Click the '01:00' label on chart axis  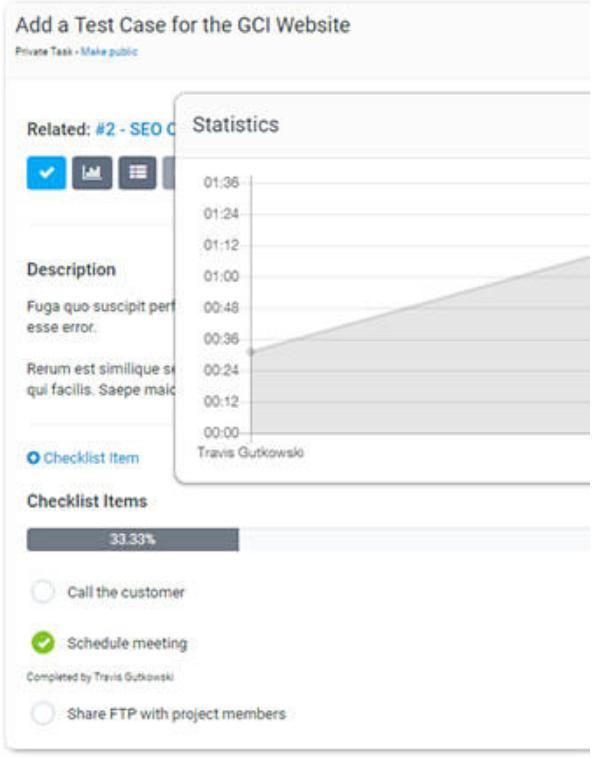click(221, 276)
